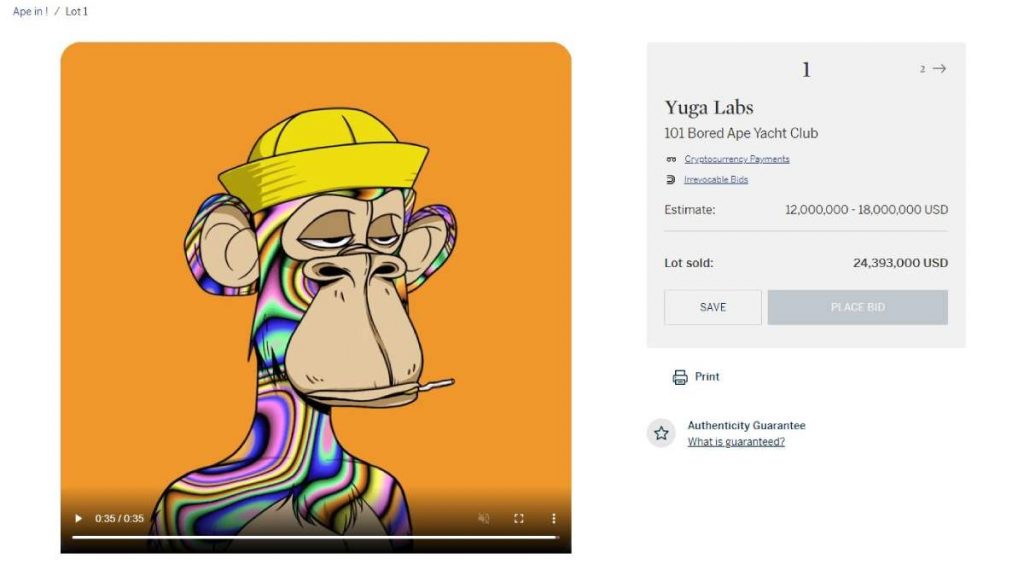Screen dimensions: 1024x576
Task: Click the Yuga Labs title
Action: 709,107
